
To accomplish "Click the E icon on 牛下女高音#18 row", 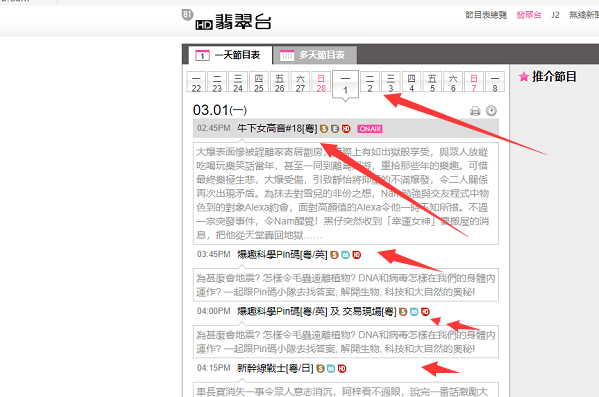I will (x=335, y=129).
